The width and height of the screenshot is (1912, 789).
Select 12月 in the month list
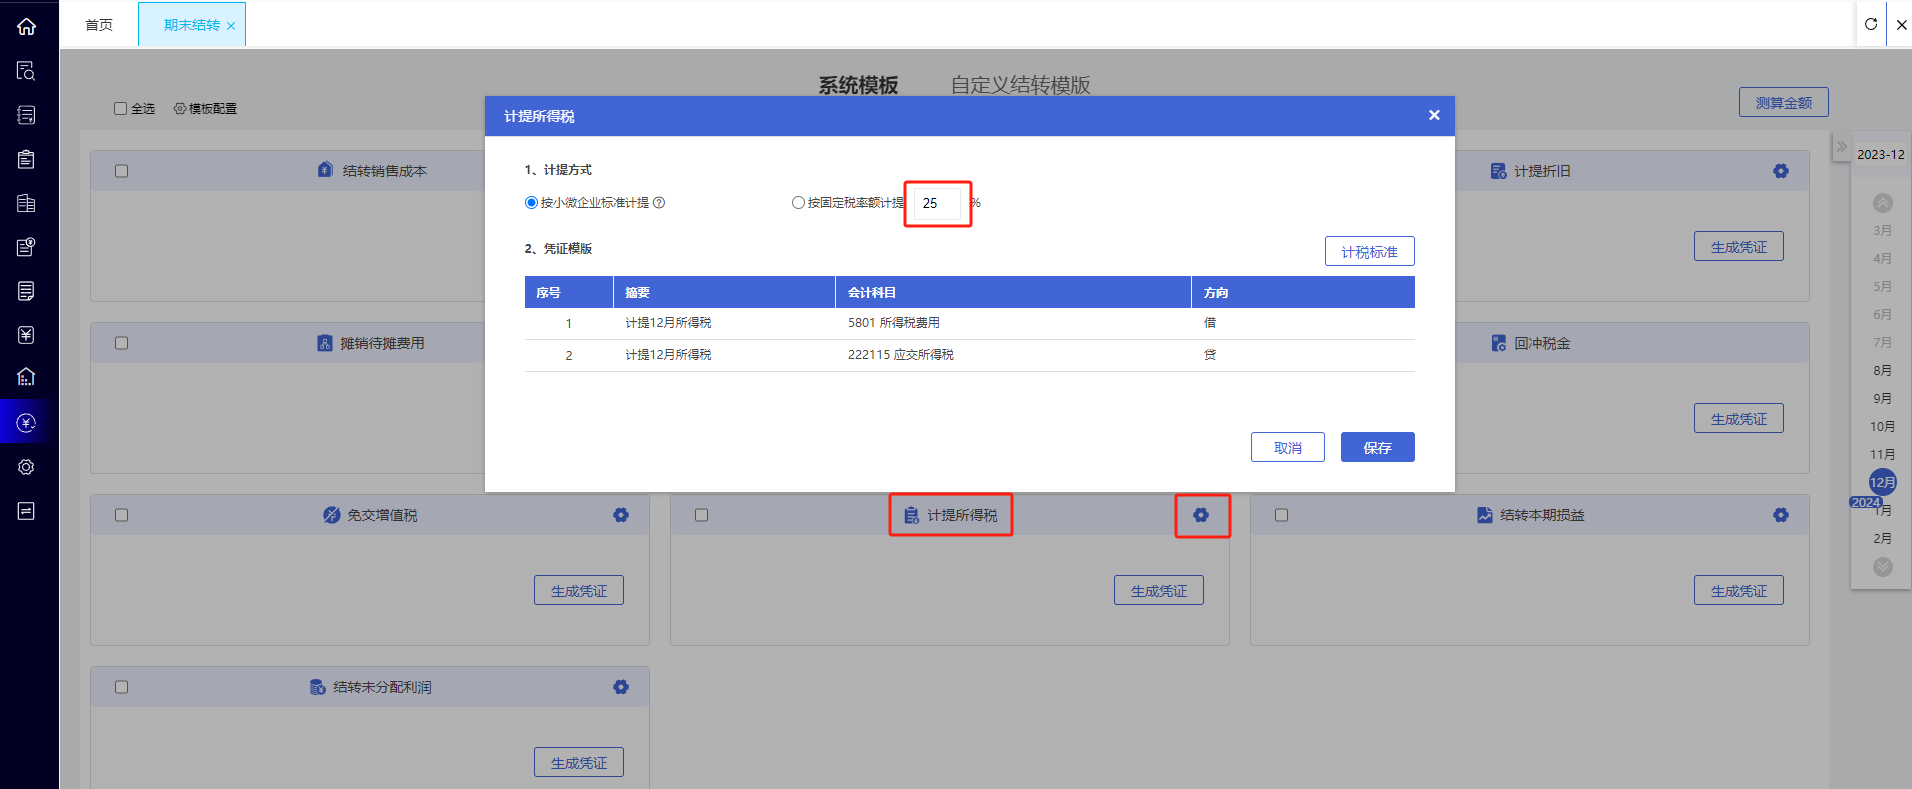click(1883, 482)
